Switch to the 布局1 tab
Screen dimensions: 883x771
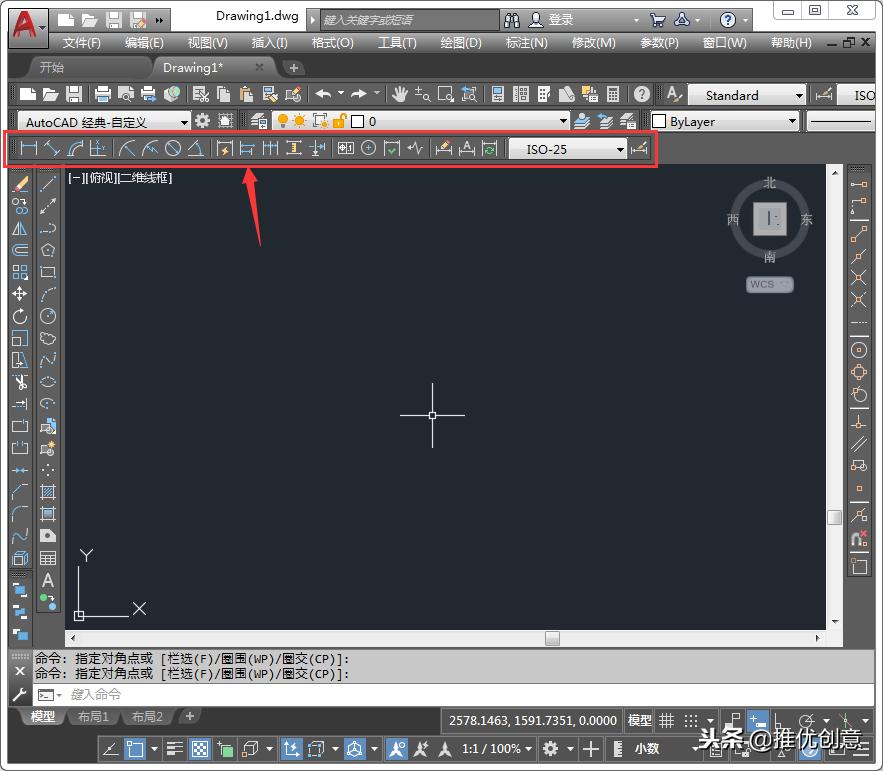(93, 716)
